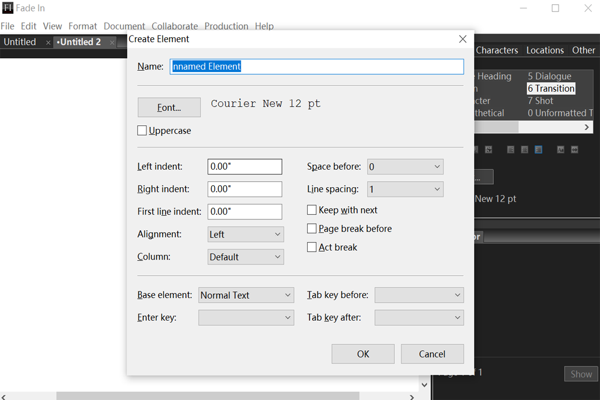Viewport: 600px width, 400px height.
Task: Open the Alignment dropdown
Action: pos(245,234)
